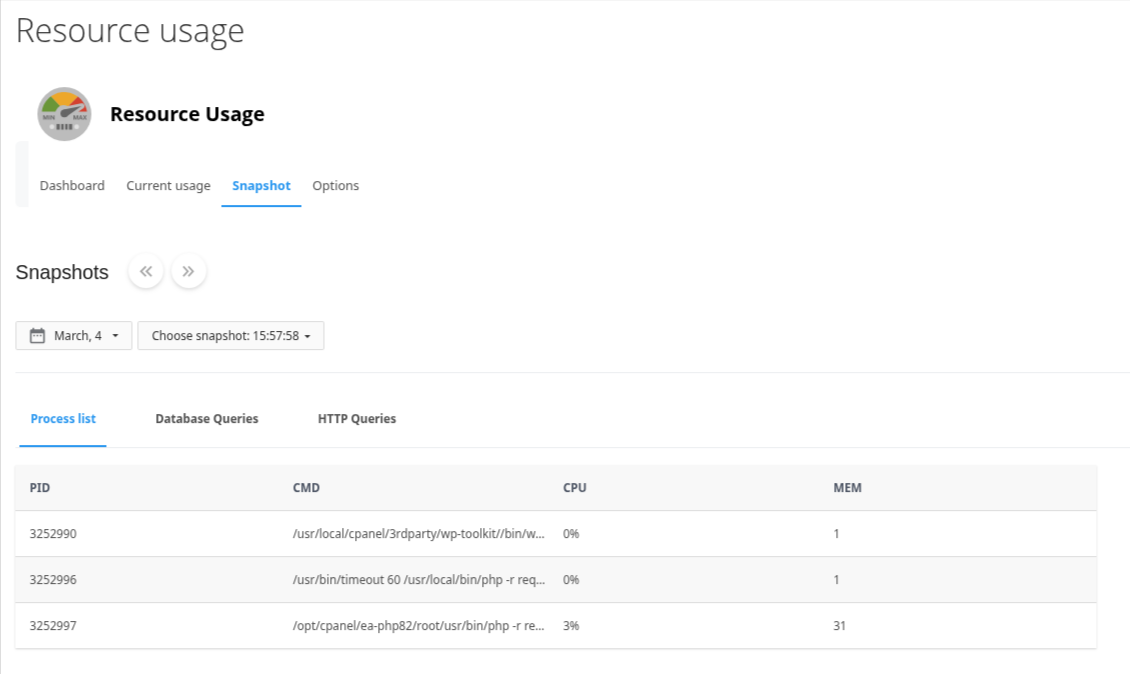
Task: Go to the next snapshot with the double-right arrow
Action: click(x=188, y=271)
